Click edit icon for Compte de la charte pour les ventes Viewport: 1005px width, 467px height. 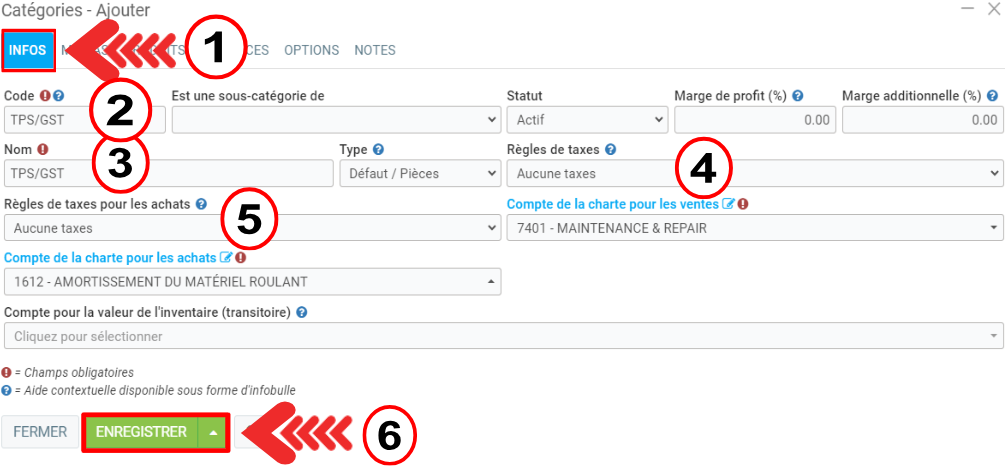[728, 204]
